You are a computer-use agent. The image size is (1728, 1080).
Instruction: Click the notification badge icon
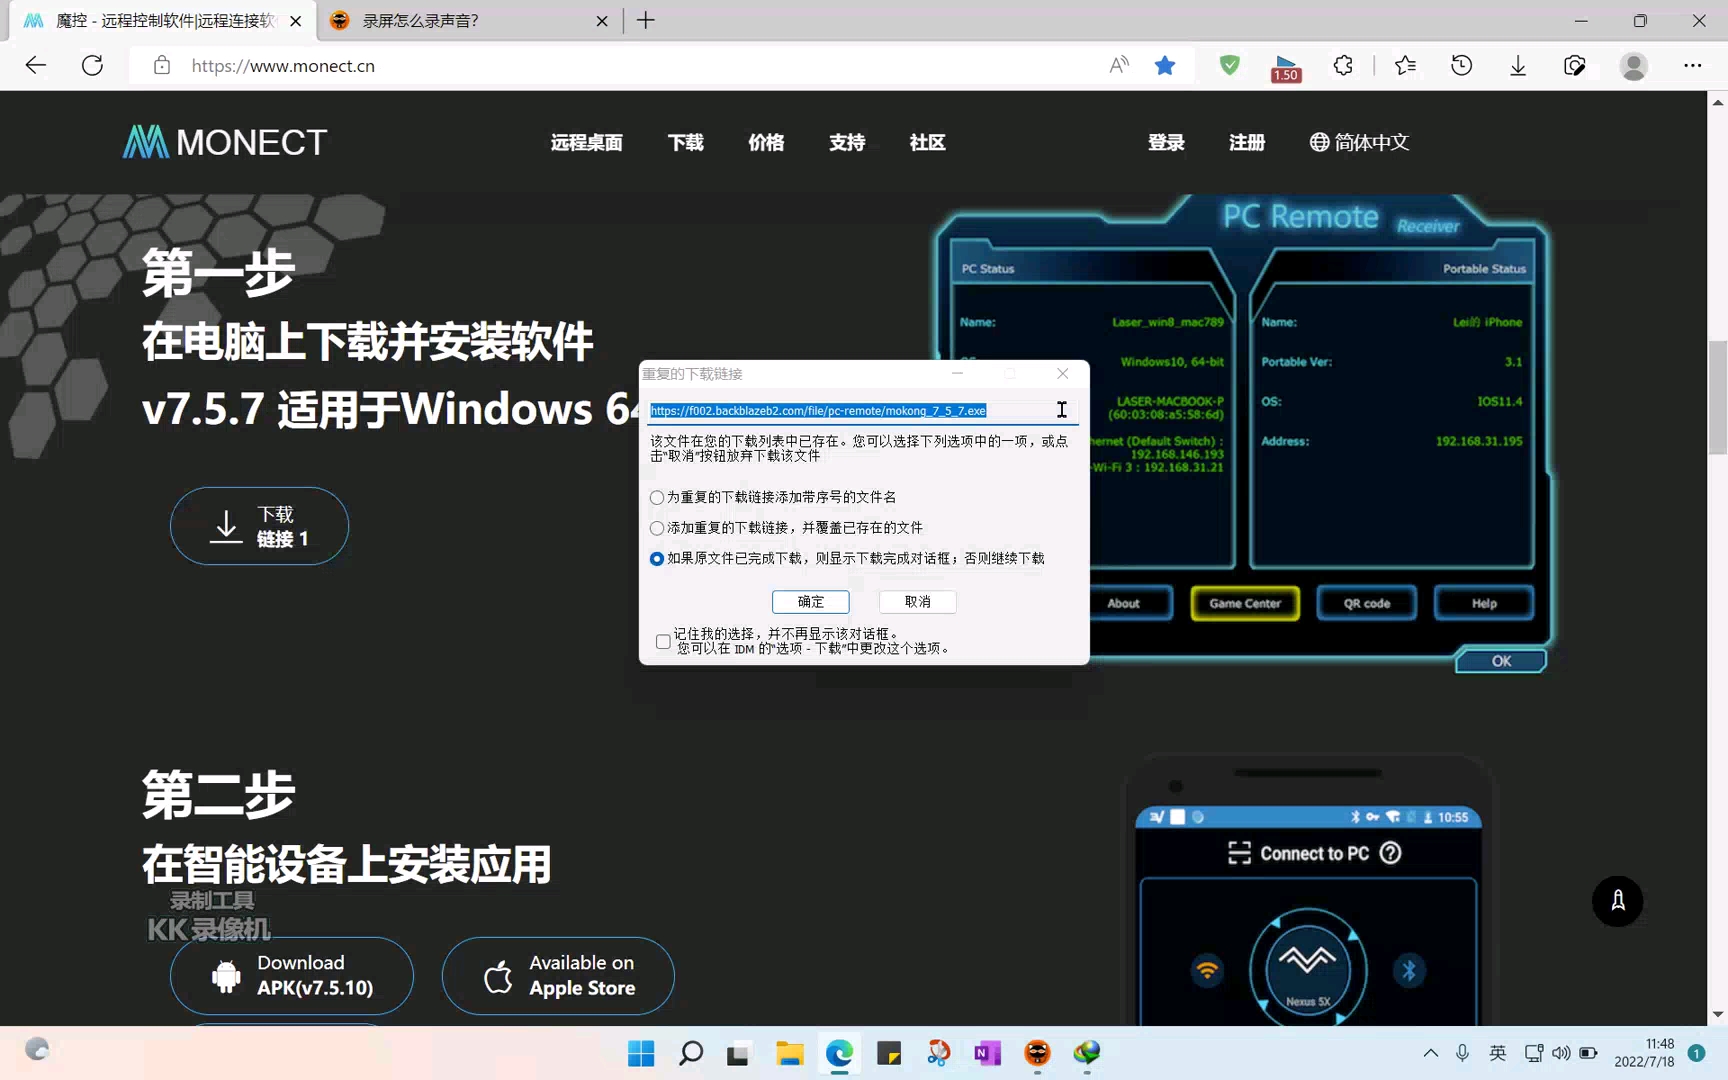1697,1053
